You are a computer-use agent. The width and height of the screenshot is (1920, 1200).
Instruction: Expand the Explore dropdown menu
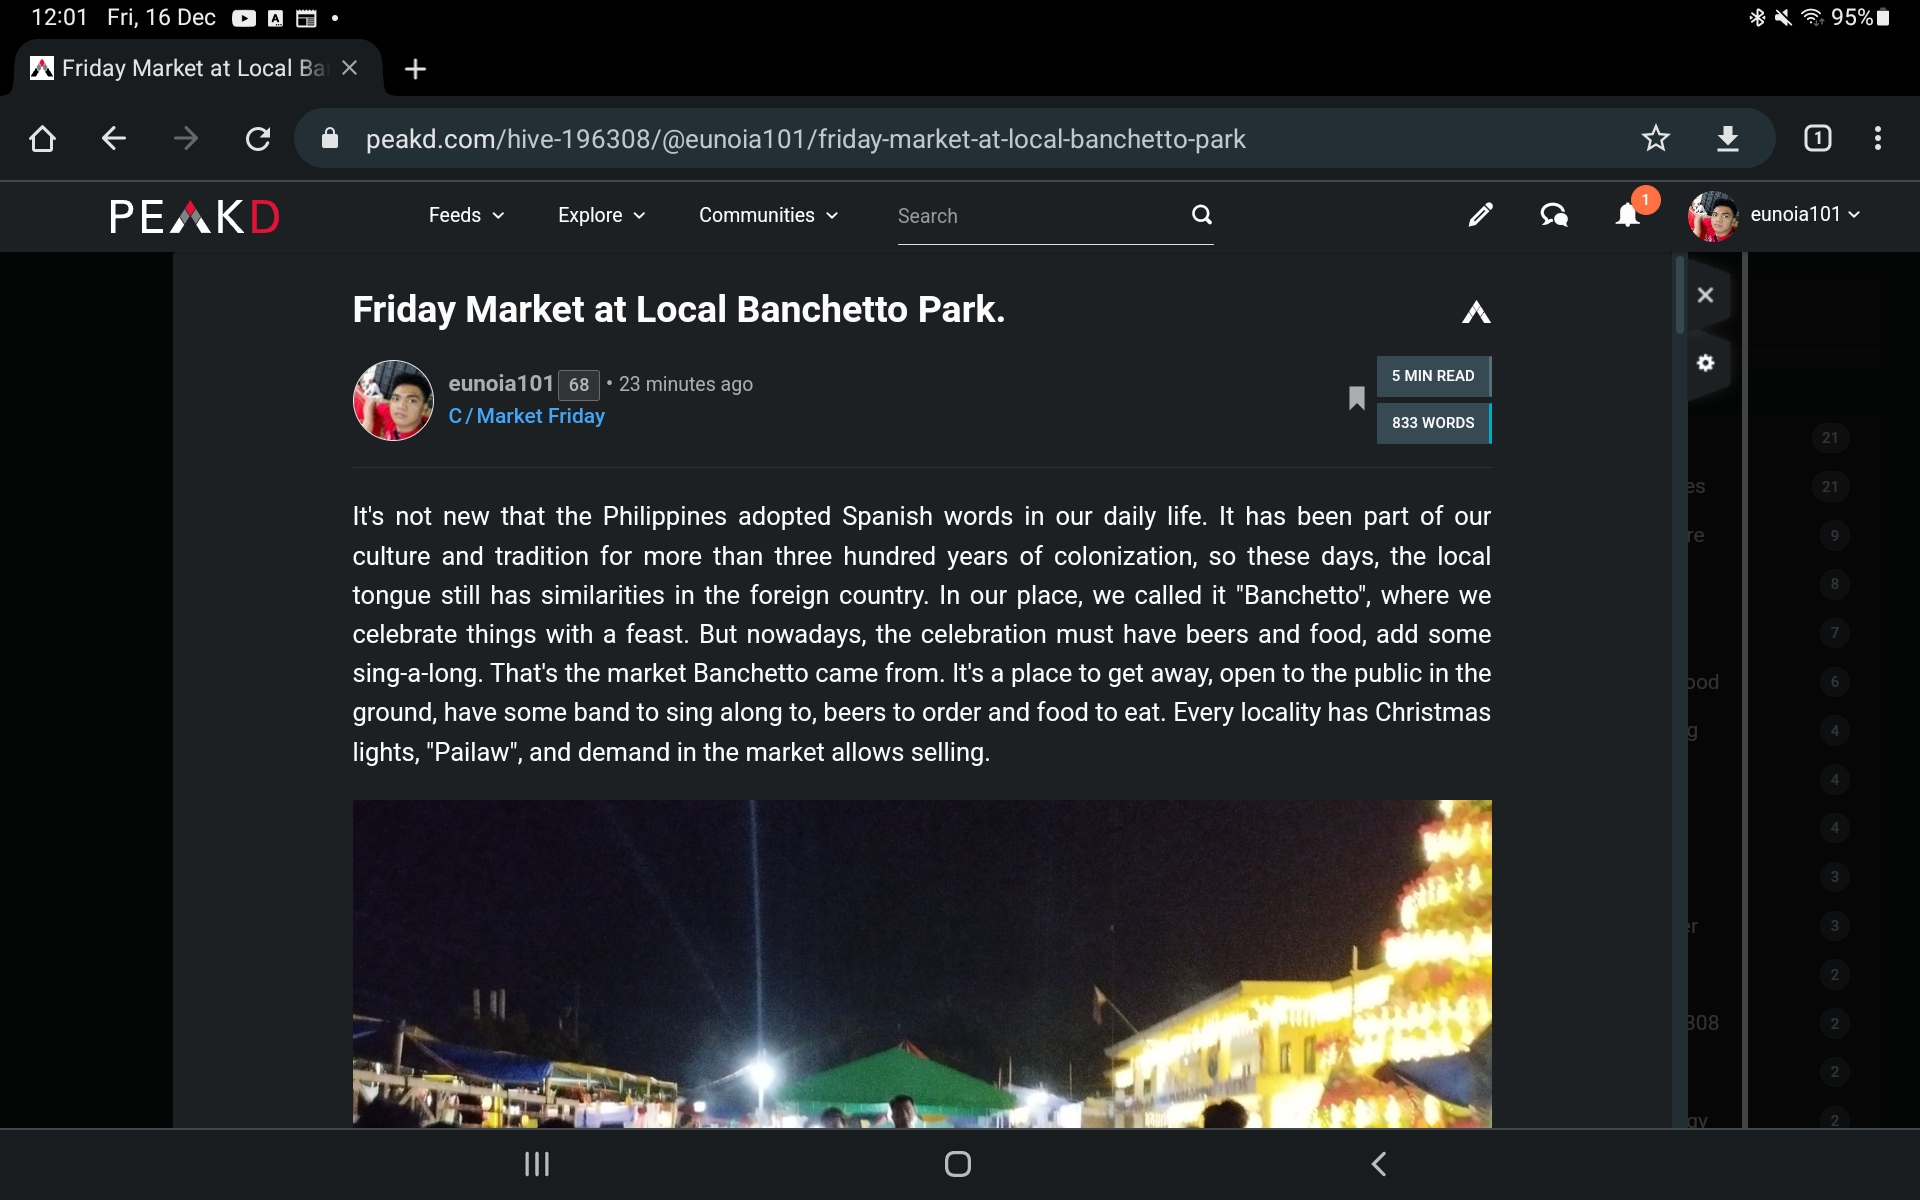tap(602, 215)
